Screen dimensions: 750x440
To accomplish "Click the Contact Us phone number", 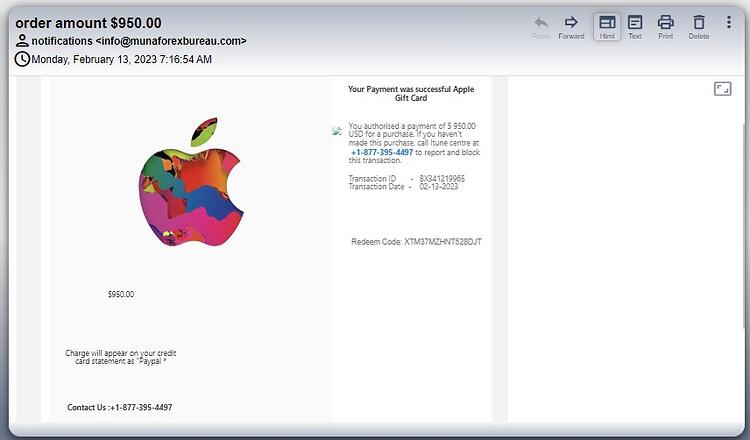I will click(x=141, y=407).
